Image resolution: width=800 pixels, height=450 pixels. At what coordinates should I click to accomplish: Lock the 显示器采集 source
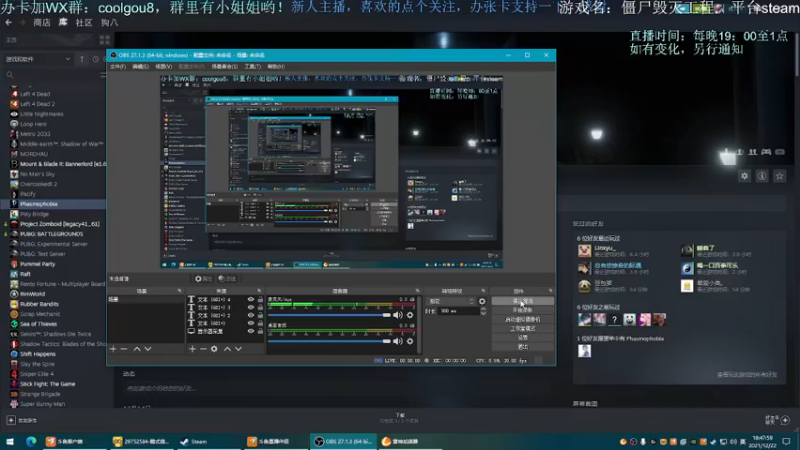coord(260,331)
